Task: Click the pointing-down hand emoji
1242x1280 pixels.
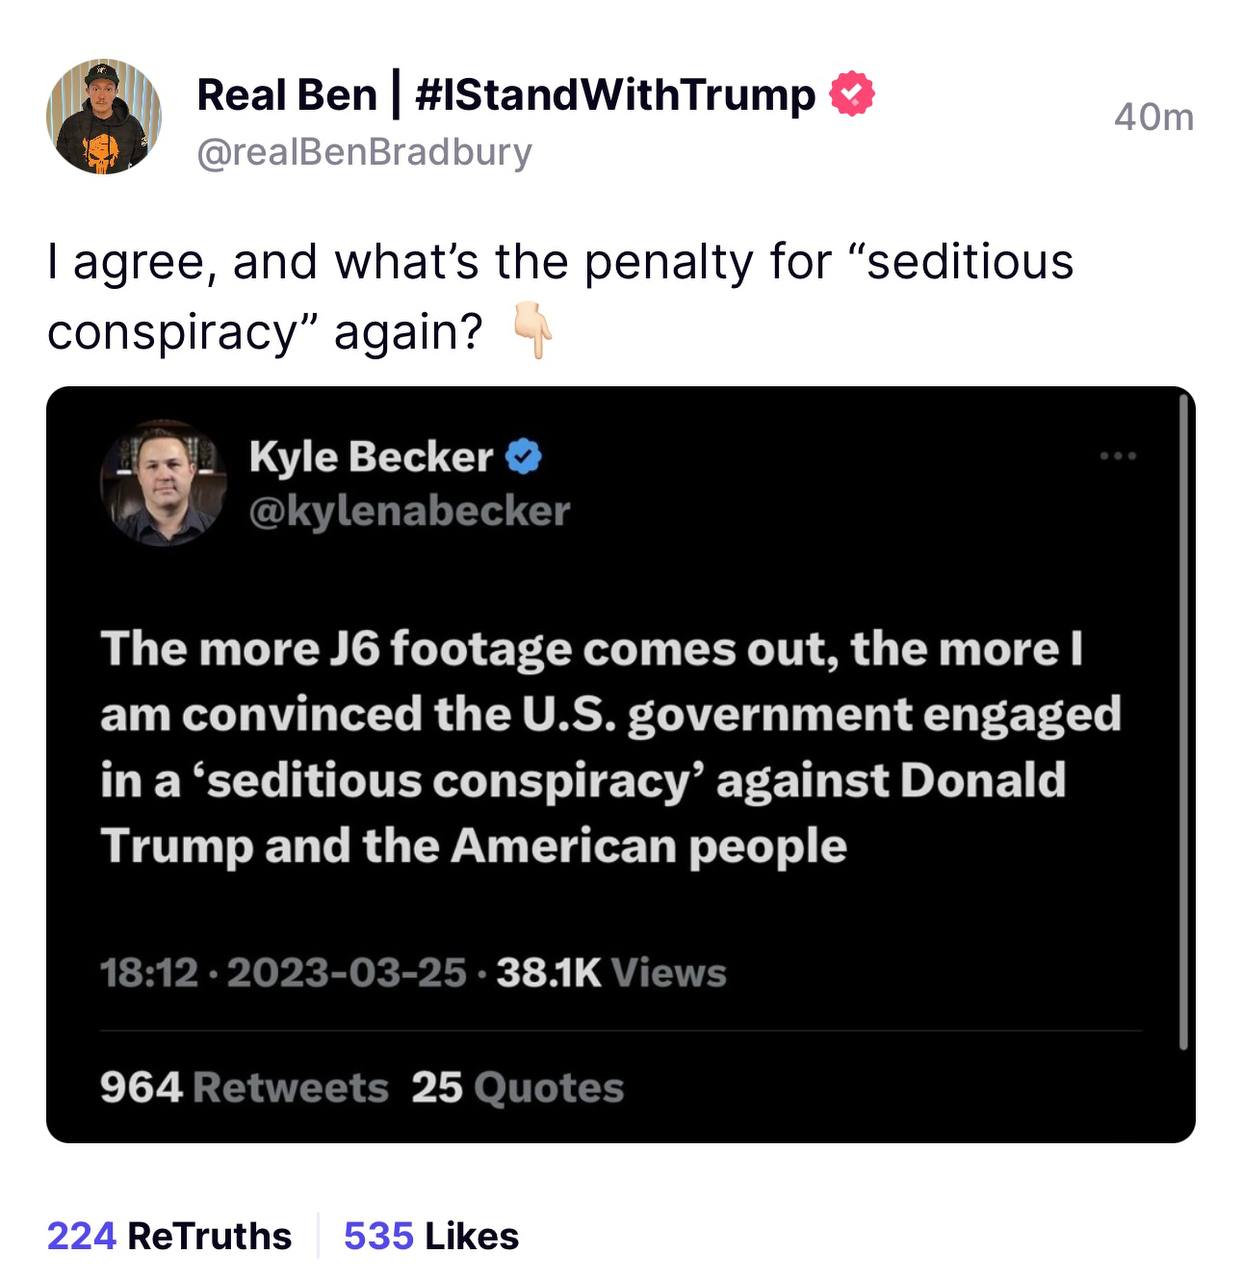Action: pos(532,333)
